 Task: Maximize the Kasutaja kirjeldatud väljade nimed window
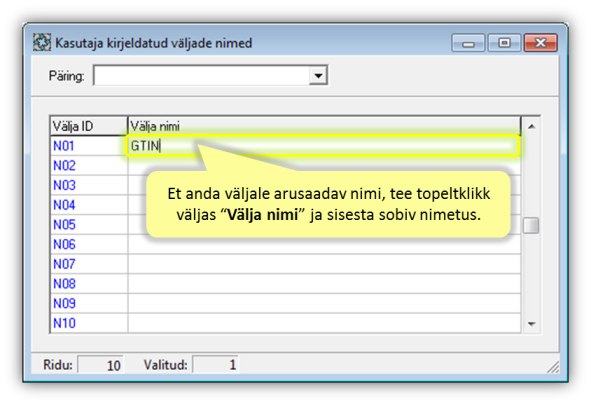click(x=504, y=43)
